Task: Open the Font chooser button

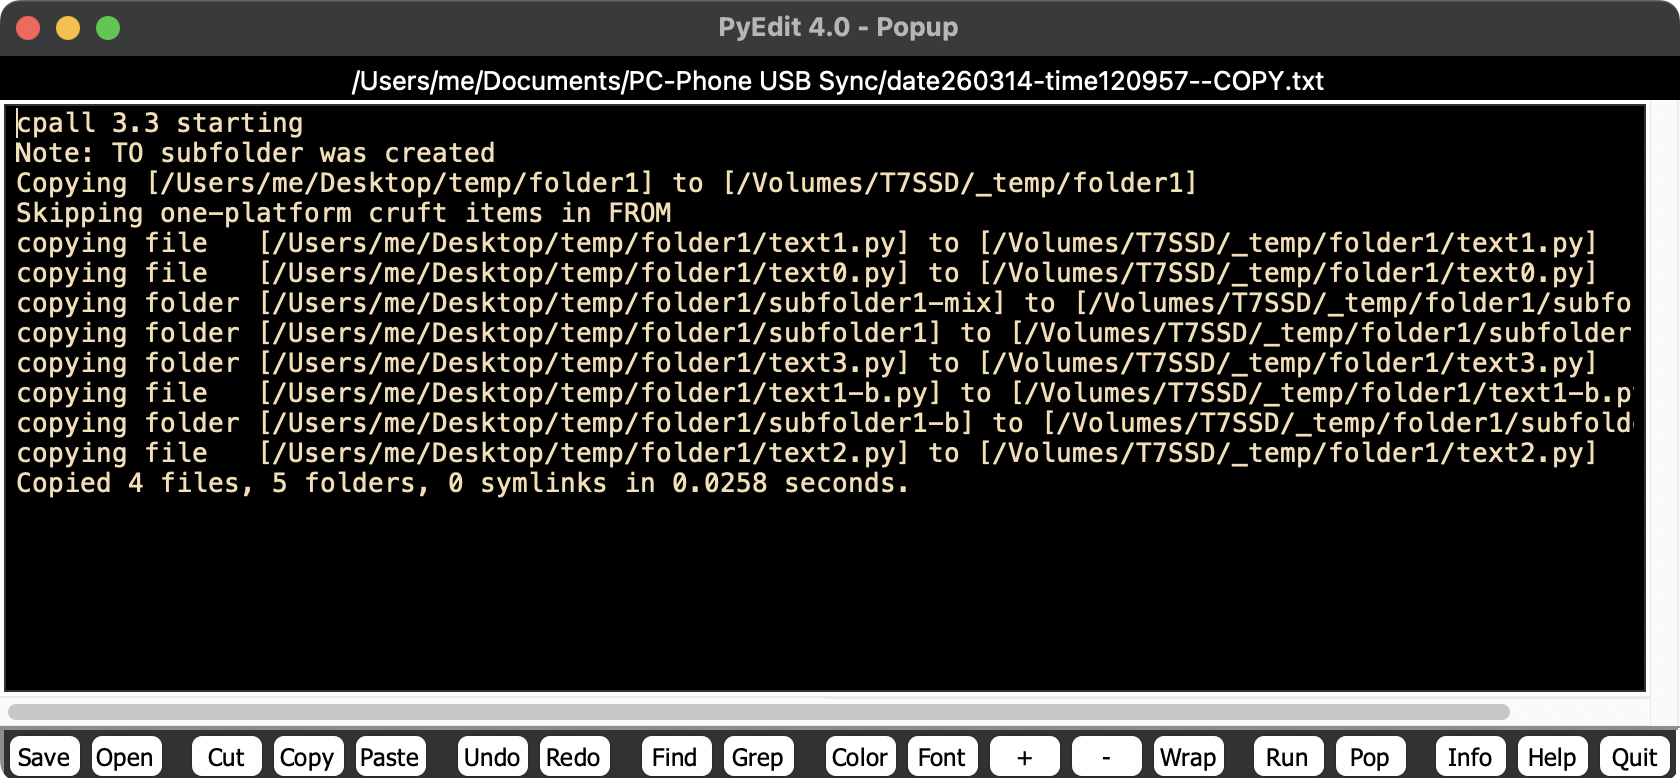Action: (x=942, y=757)
